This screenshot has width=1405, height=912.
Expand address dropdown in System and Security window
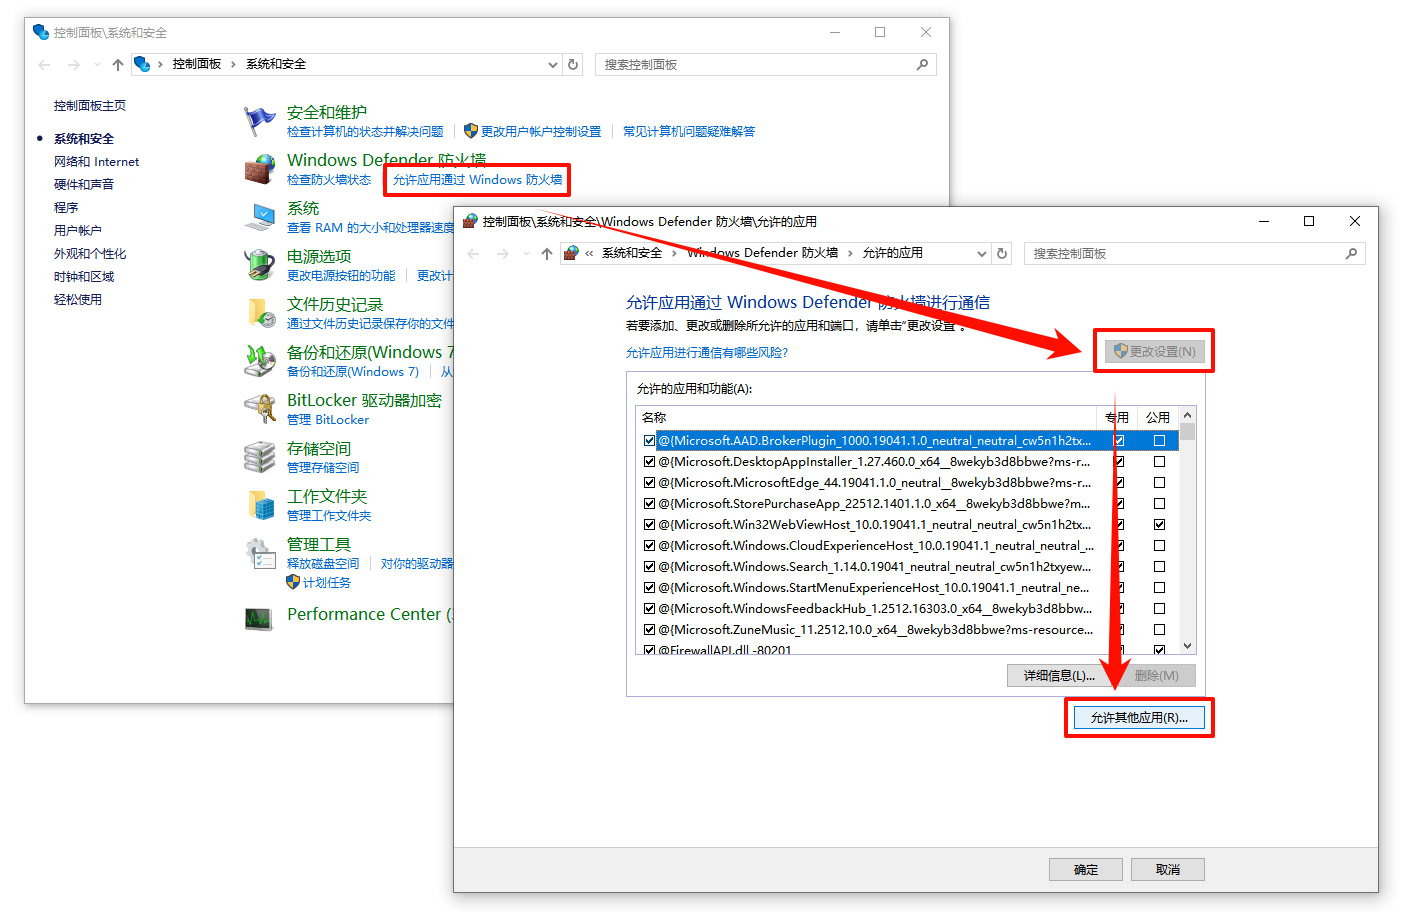[x=553, y=65]
